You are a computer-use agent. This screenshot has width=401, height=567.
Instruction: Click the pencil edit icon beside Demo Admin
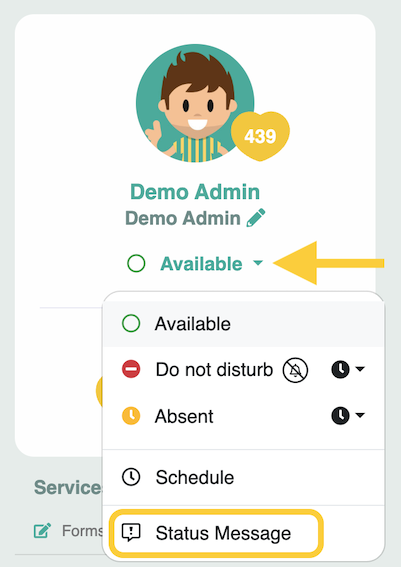tap(256, 218)
